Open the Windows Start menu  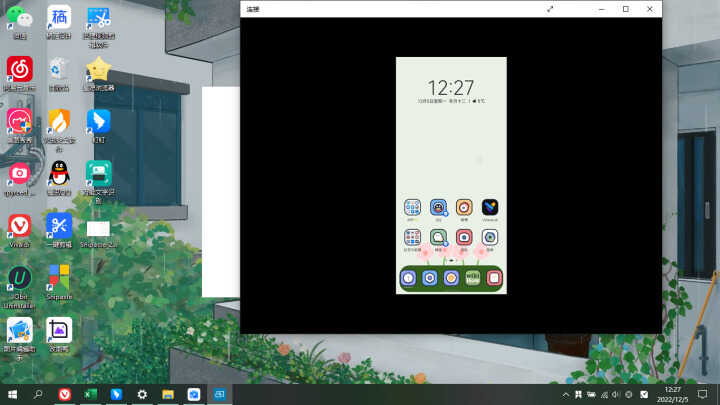coord(12,394)
